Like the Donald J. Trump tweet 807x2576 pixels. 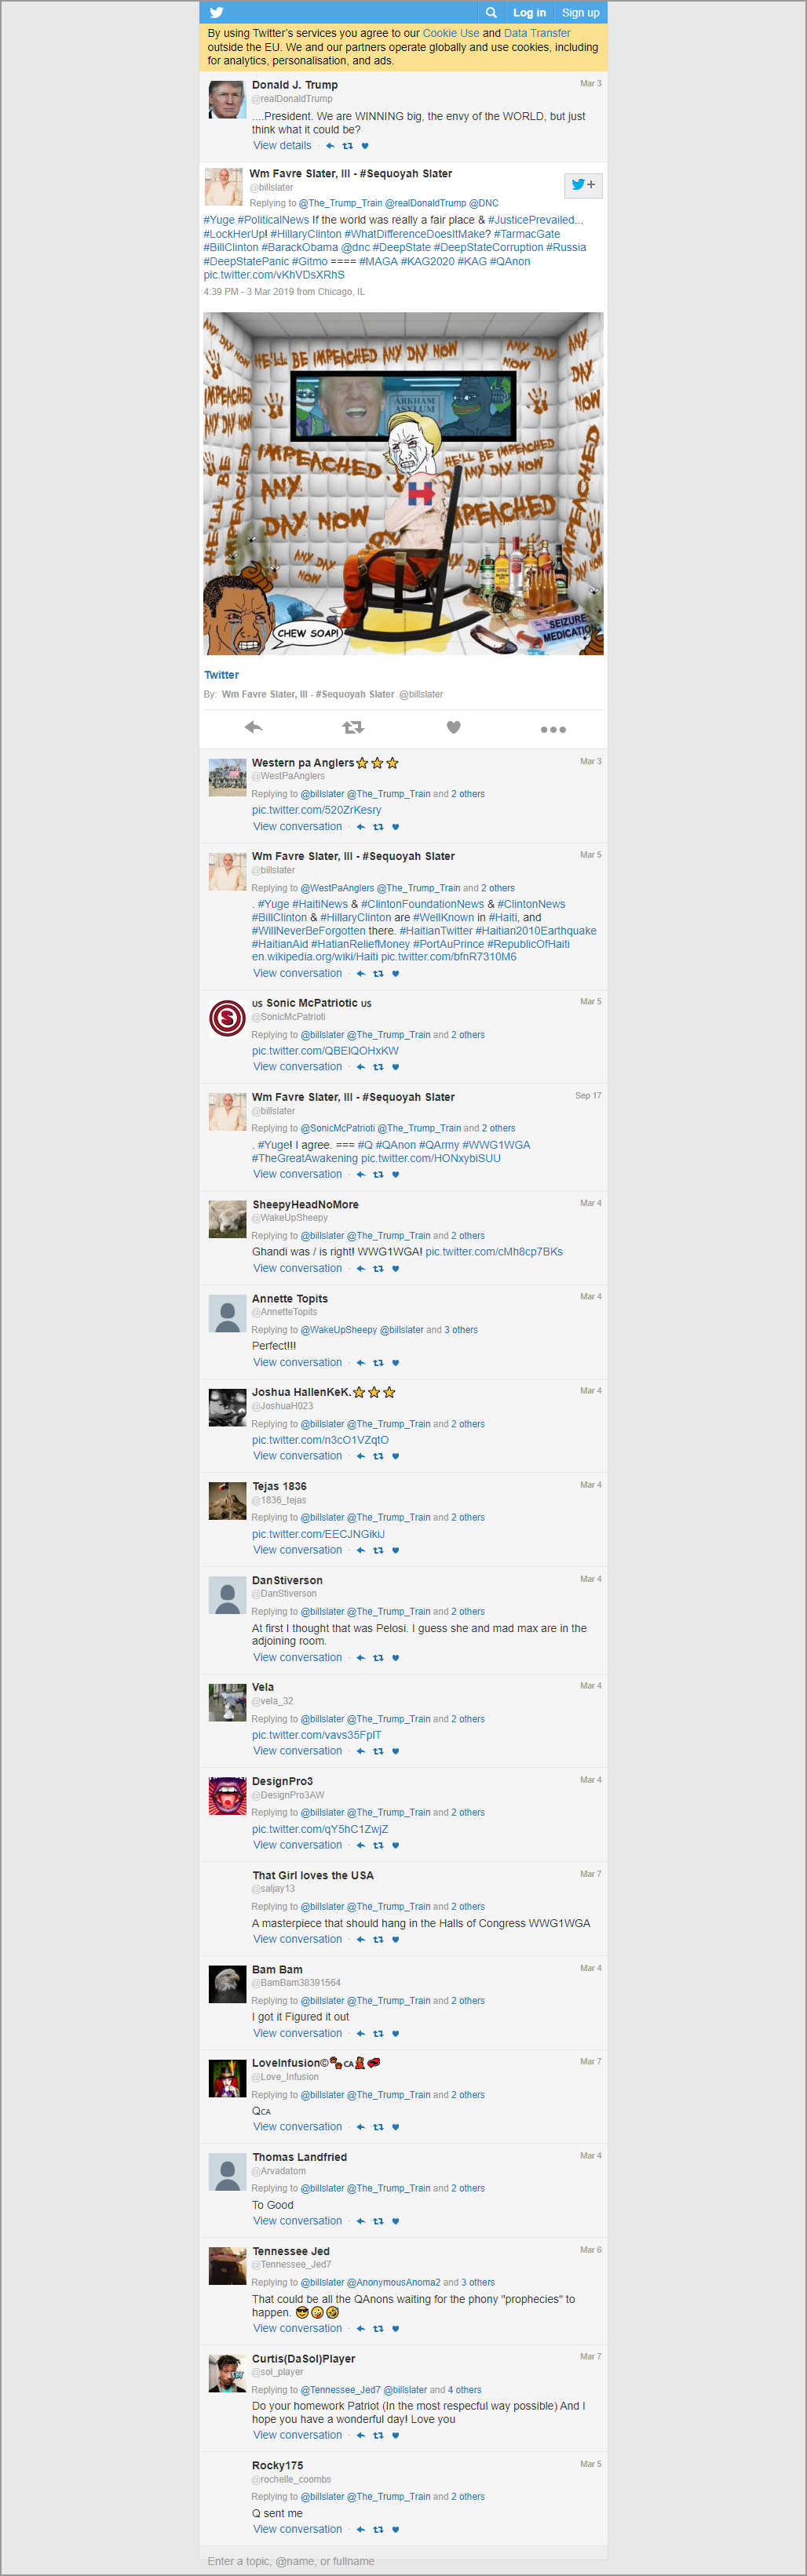point(364,146)
